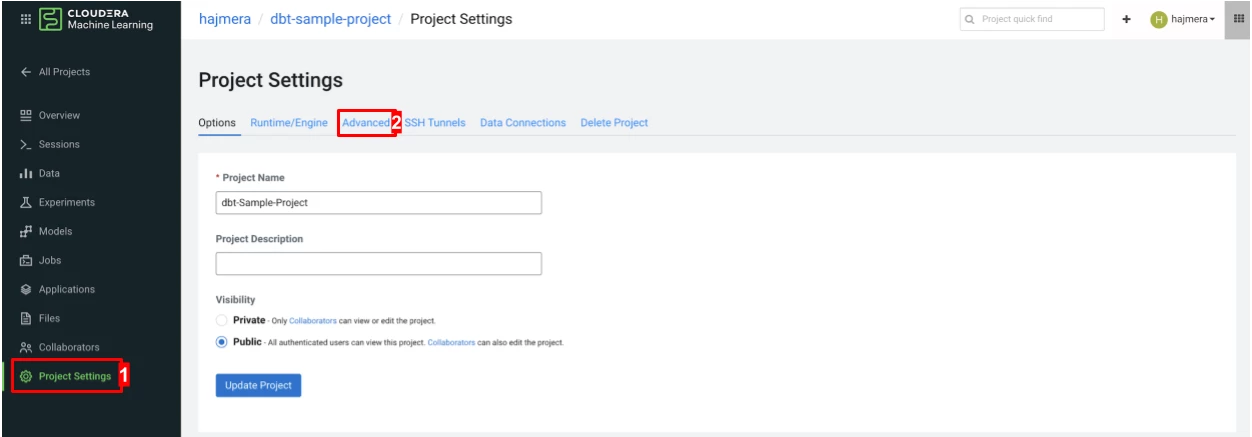Open the top-right grid apps icon
This screenshot has width=1252, height=437.
1238,19
